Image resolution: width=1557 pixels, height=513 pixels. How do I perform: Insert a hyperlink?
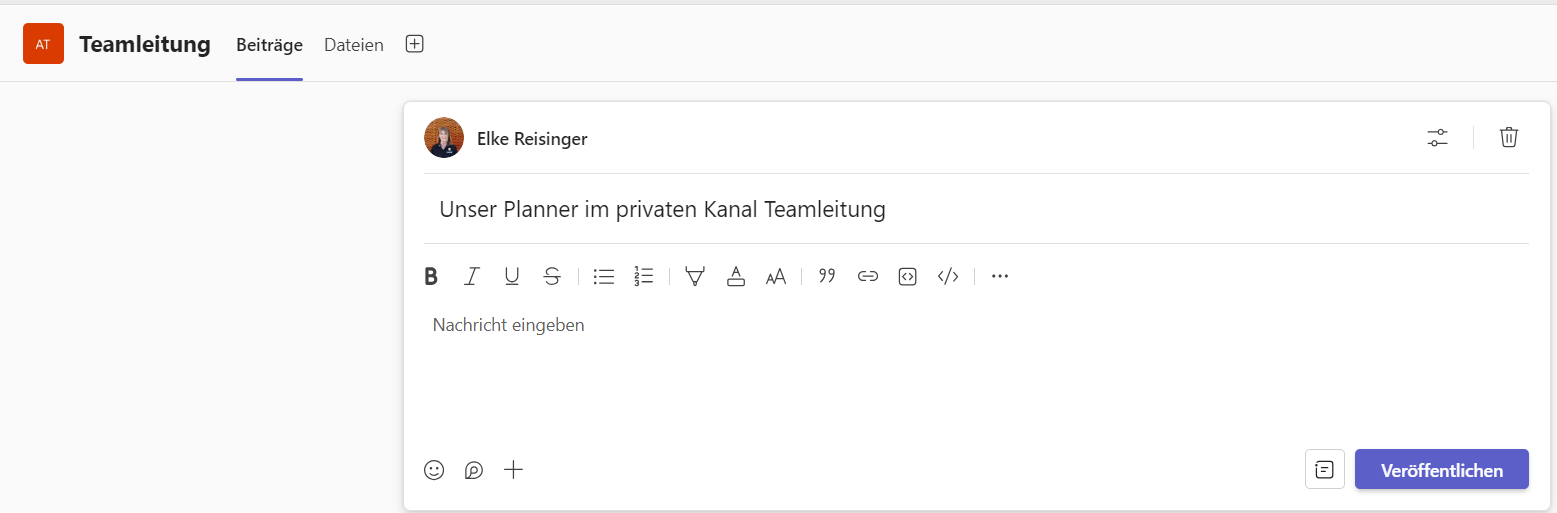coord(868,277)
